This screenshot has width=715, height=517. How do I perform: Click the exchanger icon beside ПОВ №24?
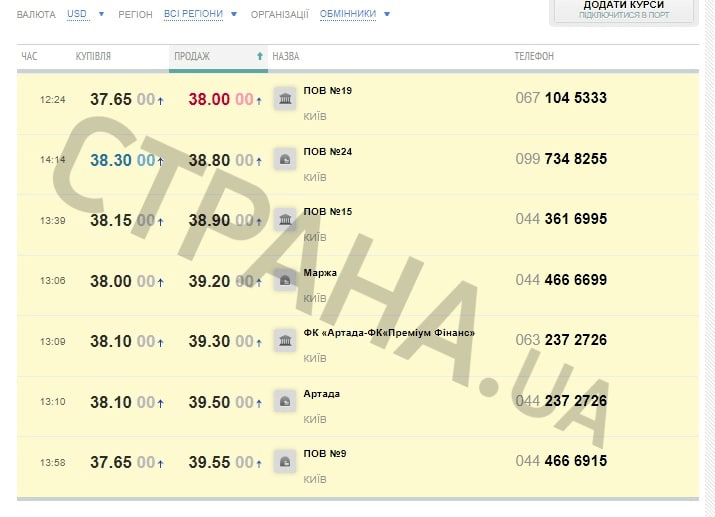click(285, 159)
